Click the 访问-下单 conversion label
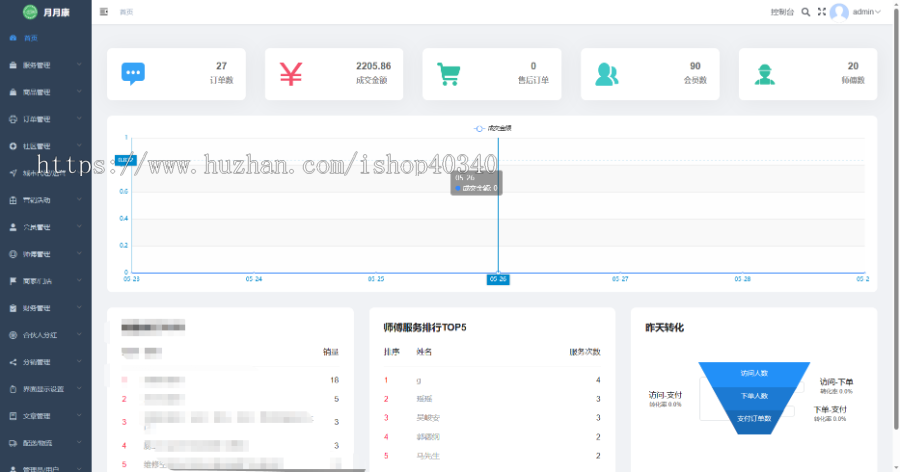The height and width of the screenshot is (472, 900). pyautogui.click(x=836, y=381)
